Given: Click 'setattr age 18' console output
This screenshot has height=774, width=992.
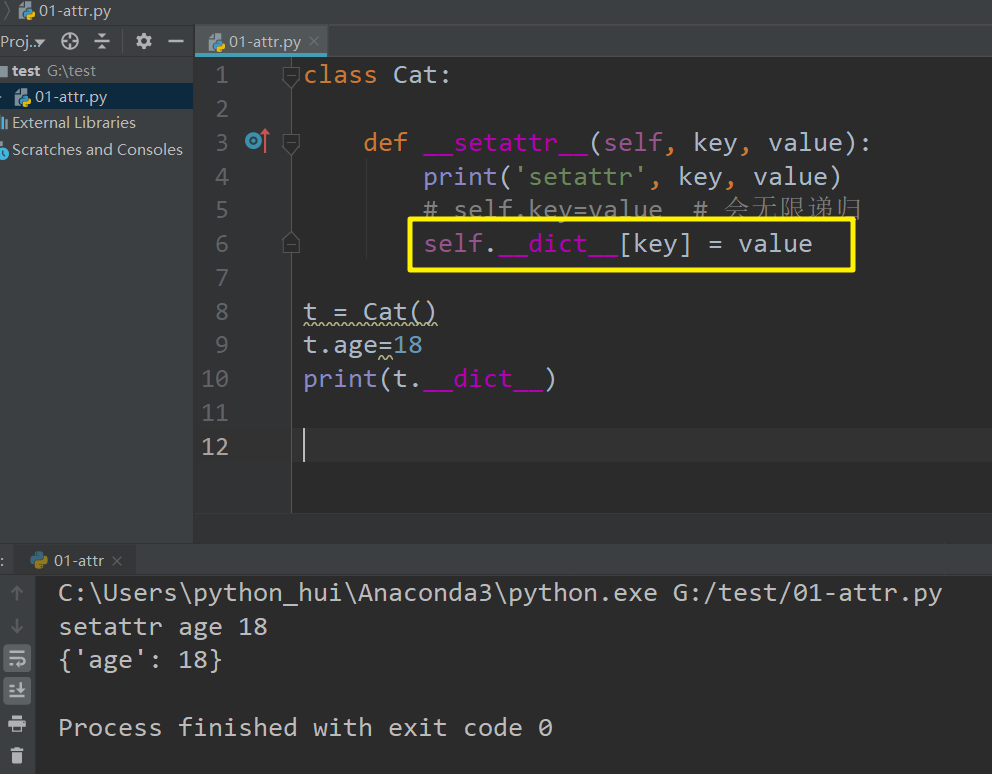Looking at the screenshot, I should [163, 627].
